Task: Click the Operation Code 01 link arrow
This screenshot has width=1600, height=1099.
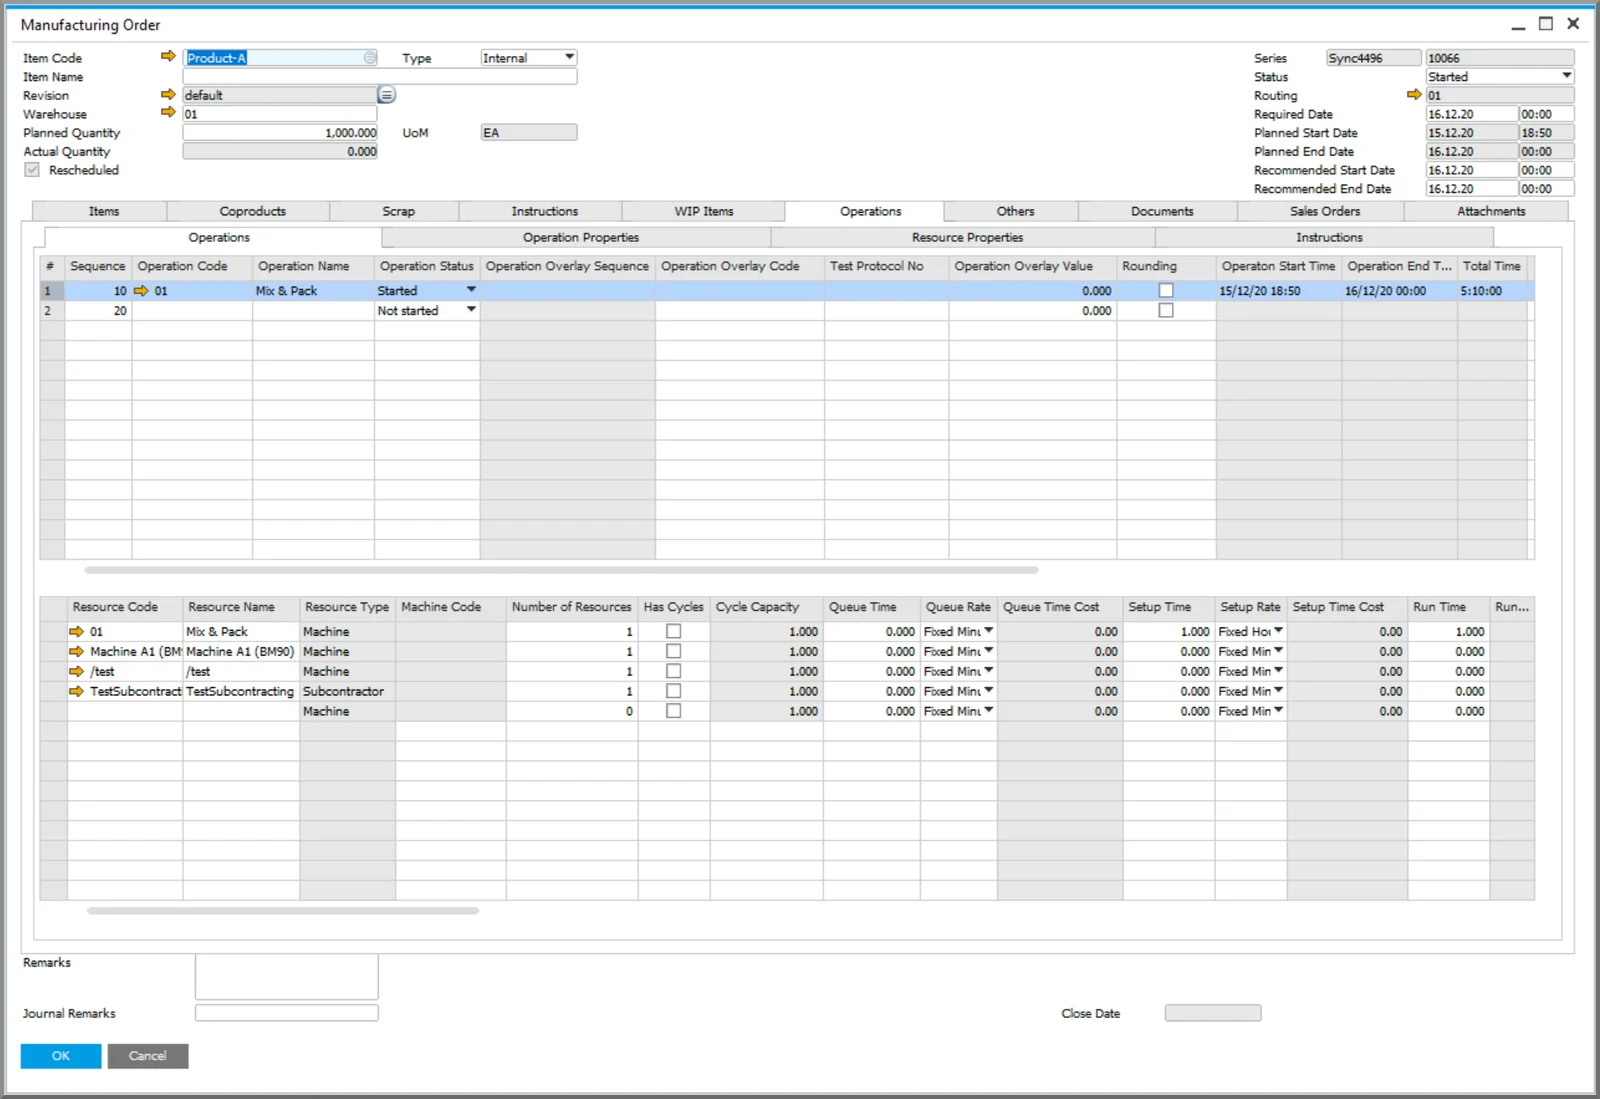Action: tap(141, 291)
